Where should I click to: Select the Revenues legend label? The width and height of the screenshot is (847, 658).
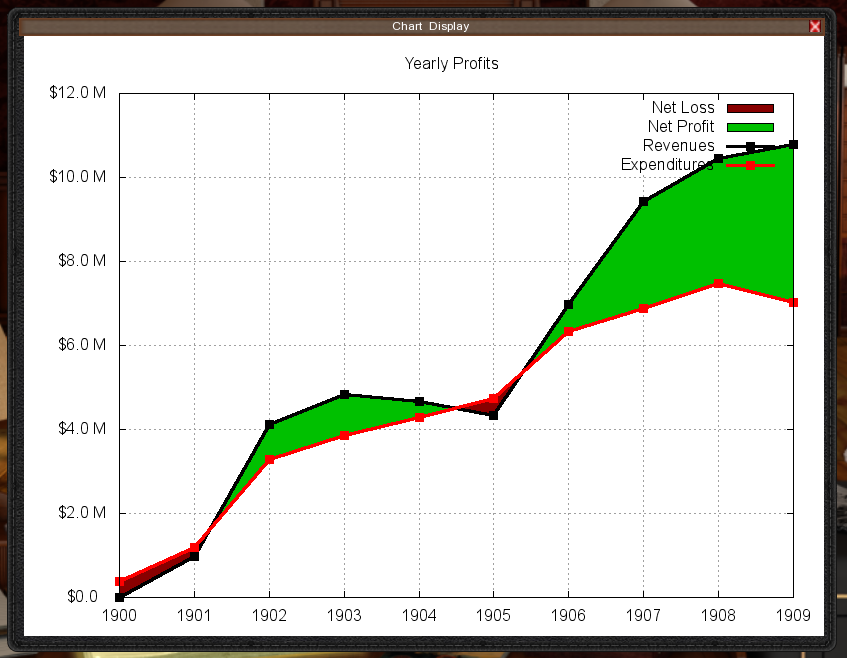(x=678, y=146)
